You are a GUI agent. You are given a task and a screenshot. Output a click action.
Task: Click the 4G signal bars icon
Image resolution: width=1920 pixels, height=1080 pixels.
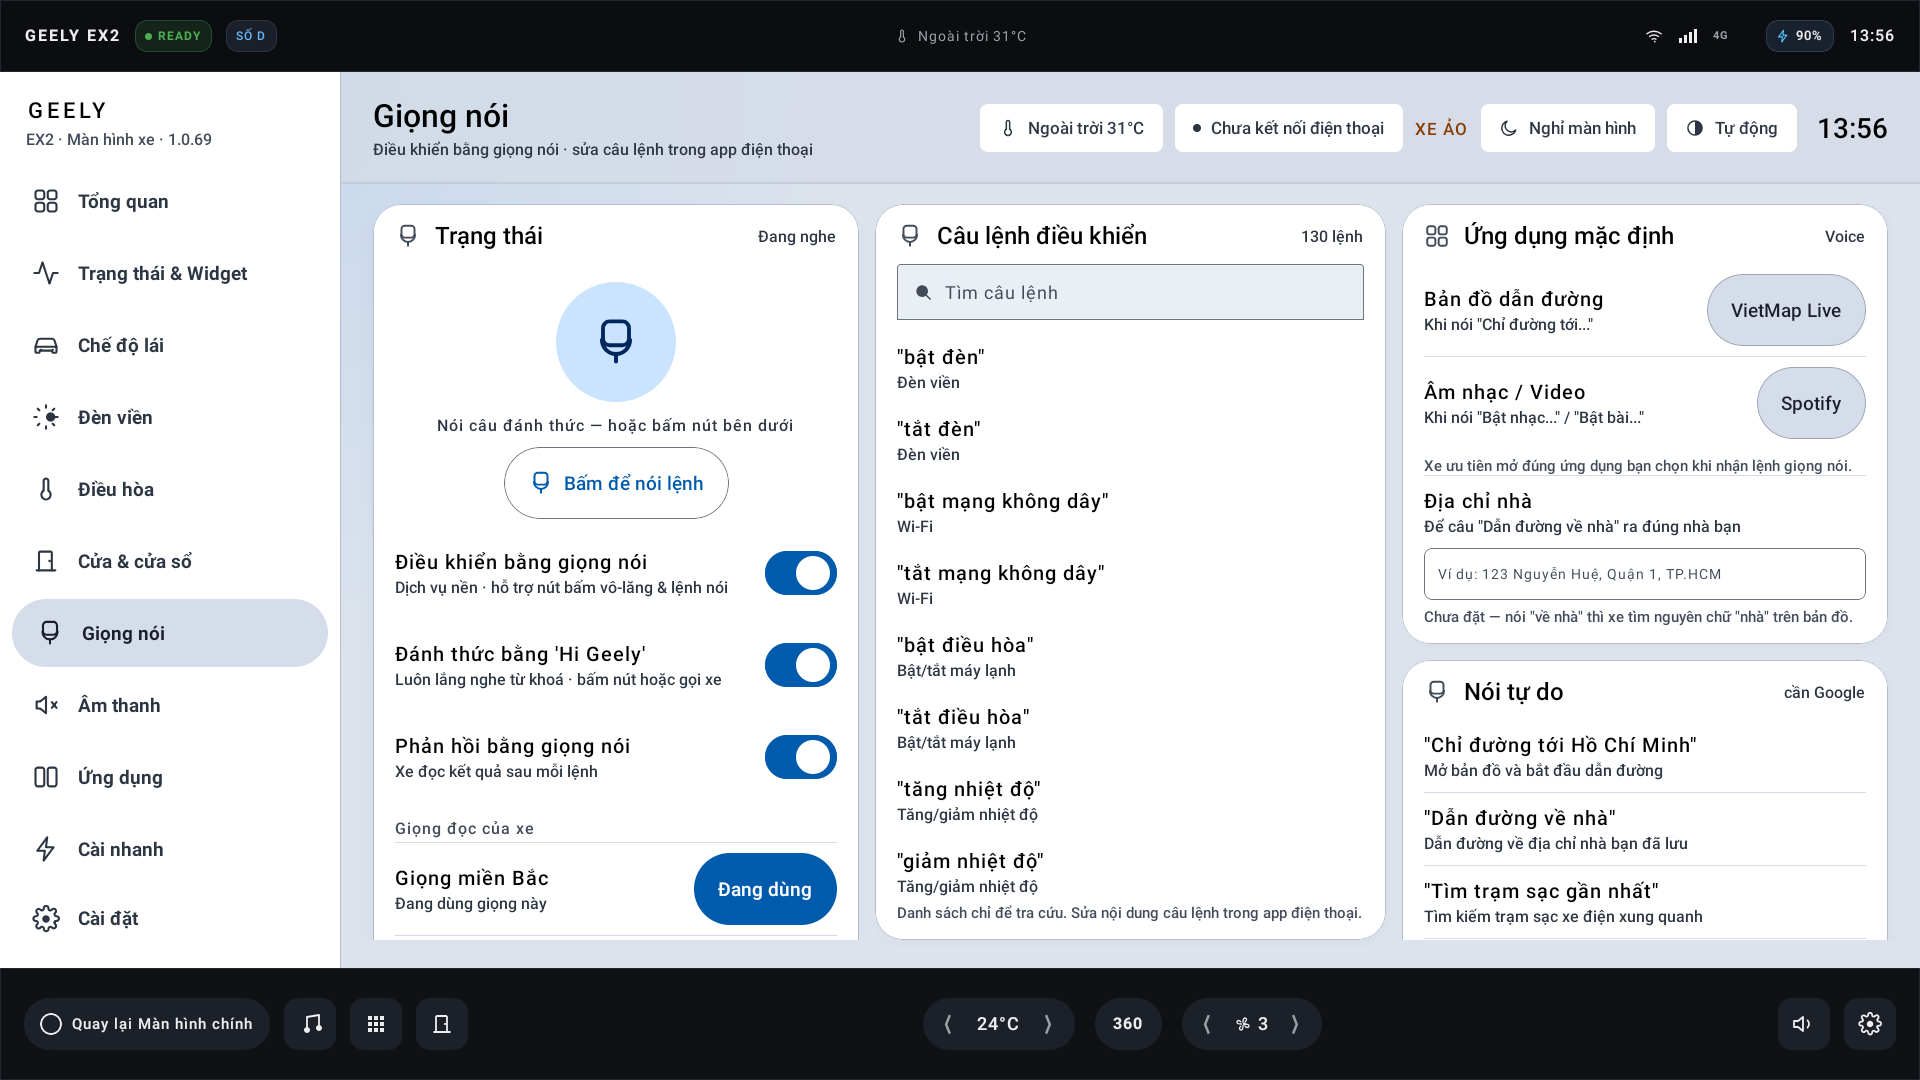pyautogui.click(x=1688, y=36)
